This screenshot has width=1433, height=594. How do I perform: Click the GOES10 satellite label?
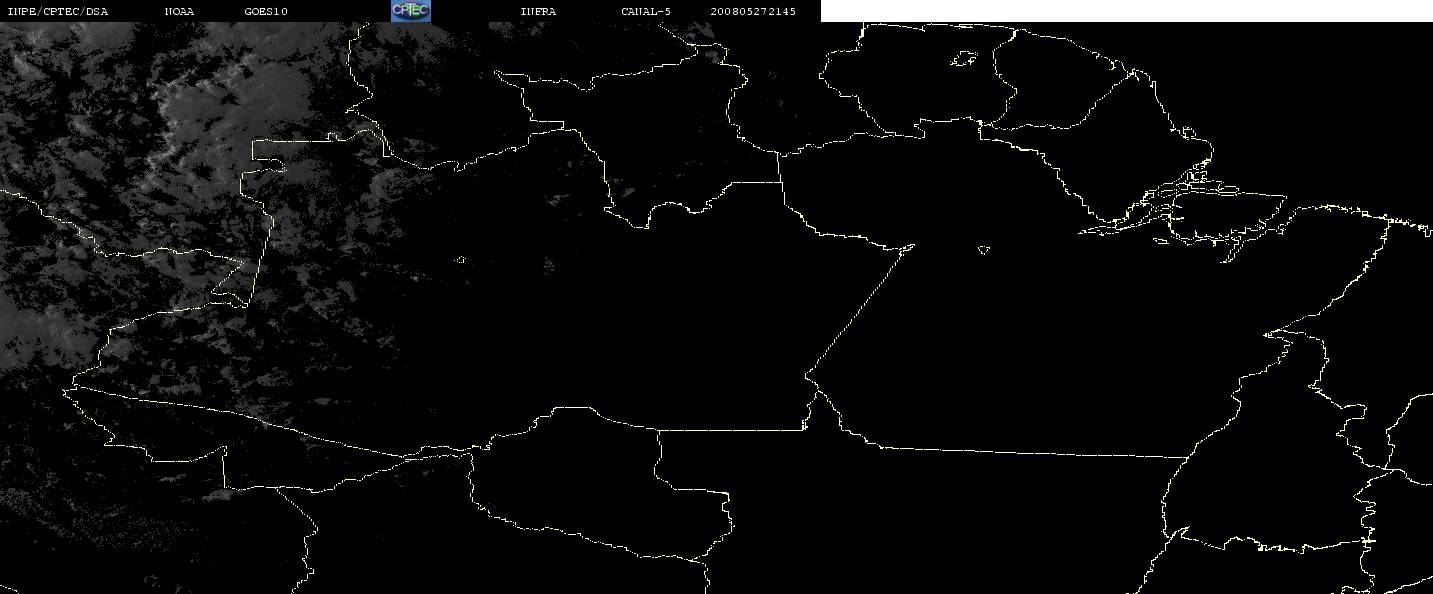266,11
